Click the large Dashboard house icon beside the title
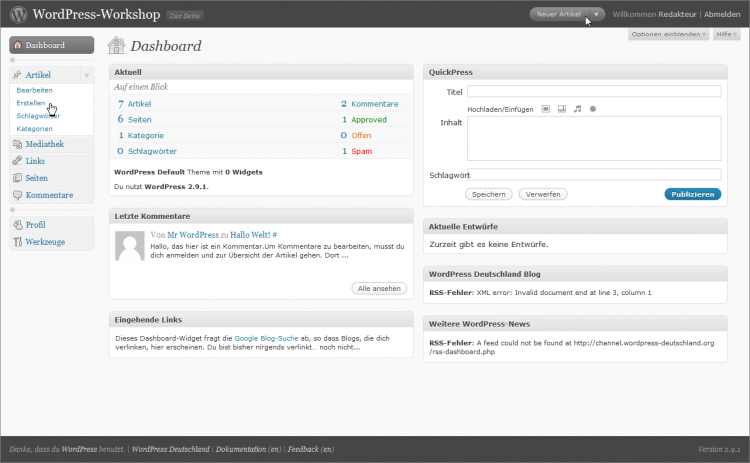This screenshot has height=463, width=750. 116,45
